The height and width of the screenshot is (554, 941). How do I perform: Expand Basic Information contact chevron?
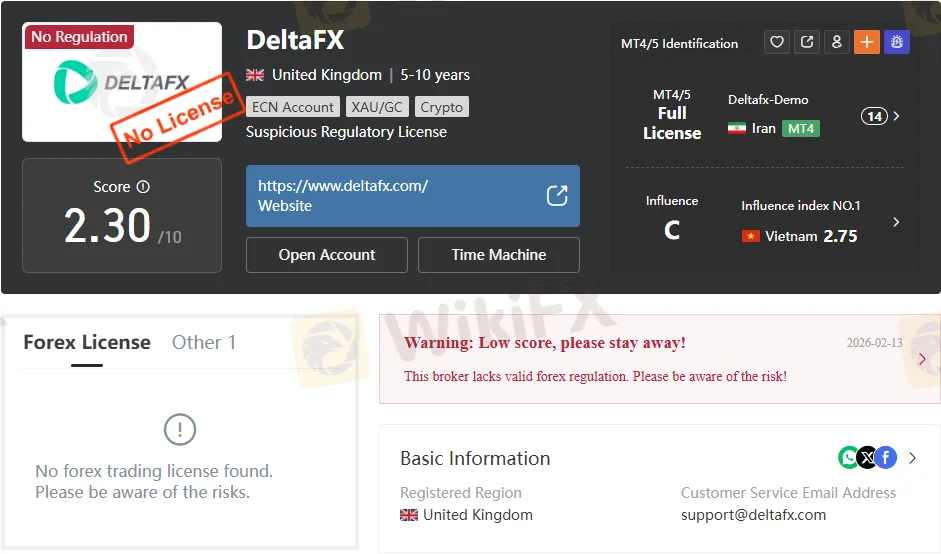(913, 458)
